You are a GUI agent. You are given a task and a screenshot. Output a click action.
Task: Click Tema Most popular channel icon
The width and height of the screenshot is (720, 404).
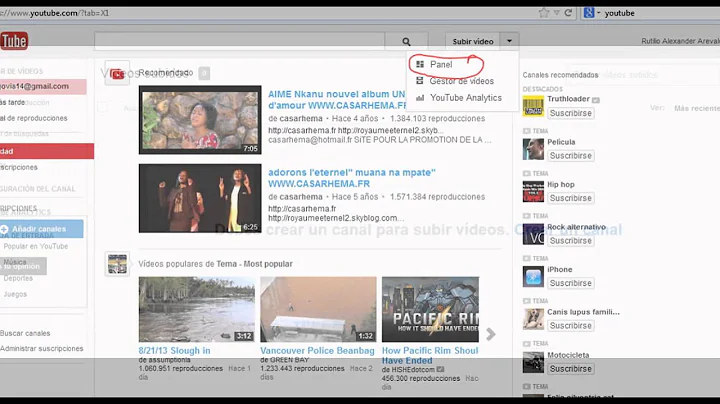(117, 264)
